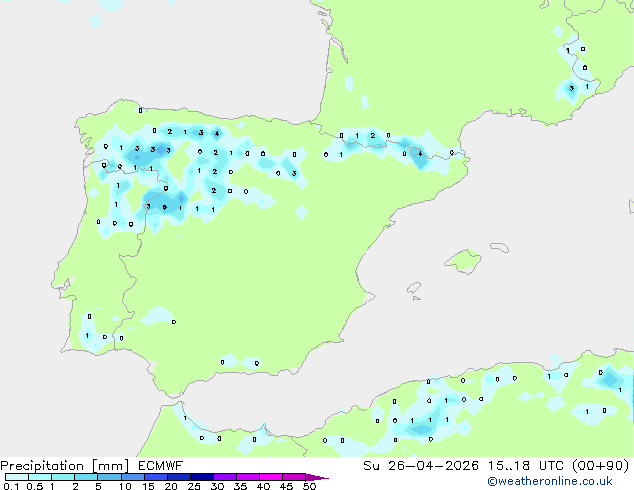Click the '0.5' legend scale label

tap(34, 486)
